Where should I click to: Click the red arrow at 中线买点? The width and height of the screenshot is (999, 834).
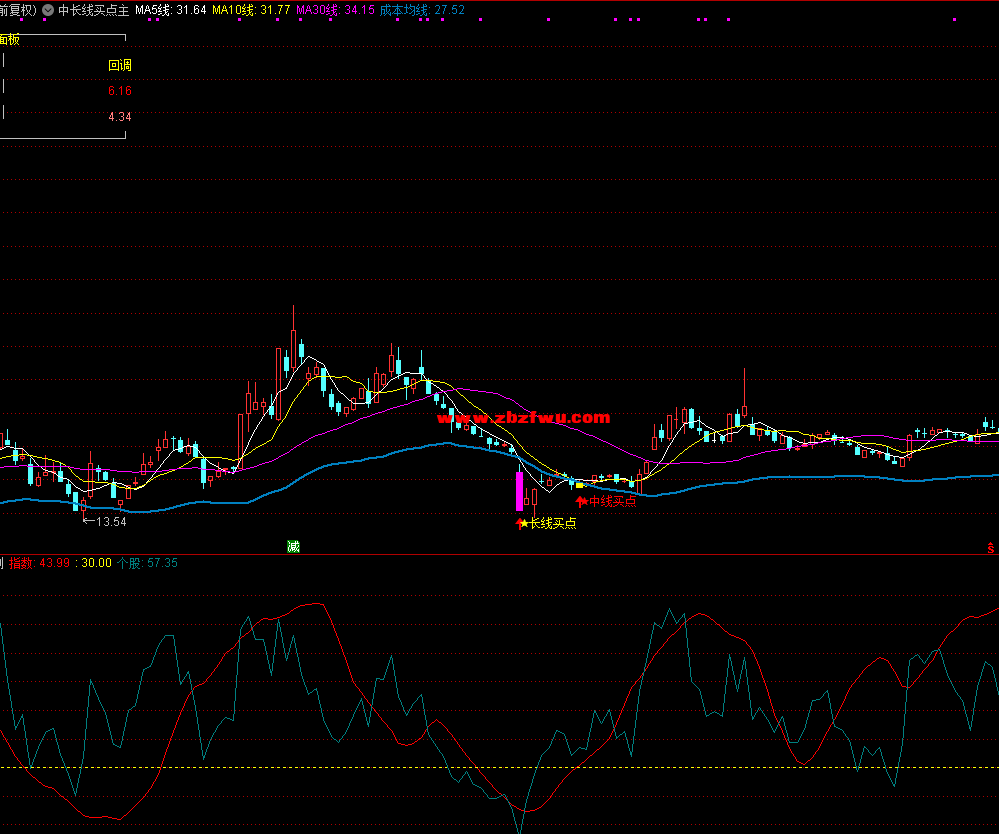pos(581,502)
